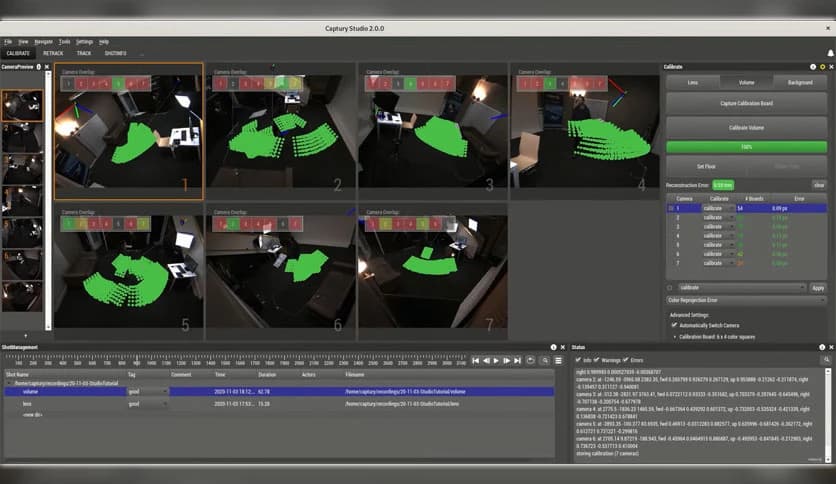836x484 pixels.
Task: Toggle checkbox beside the bulk calibrate dropdown
Action: [x=670, y=288]
